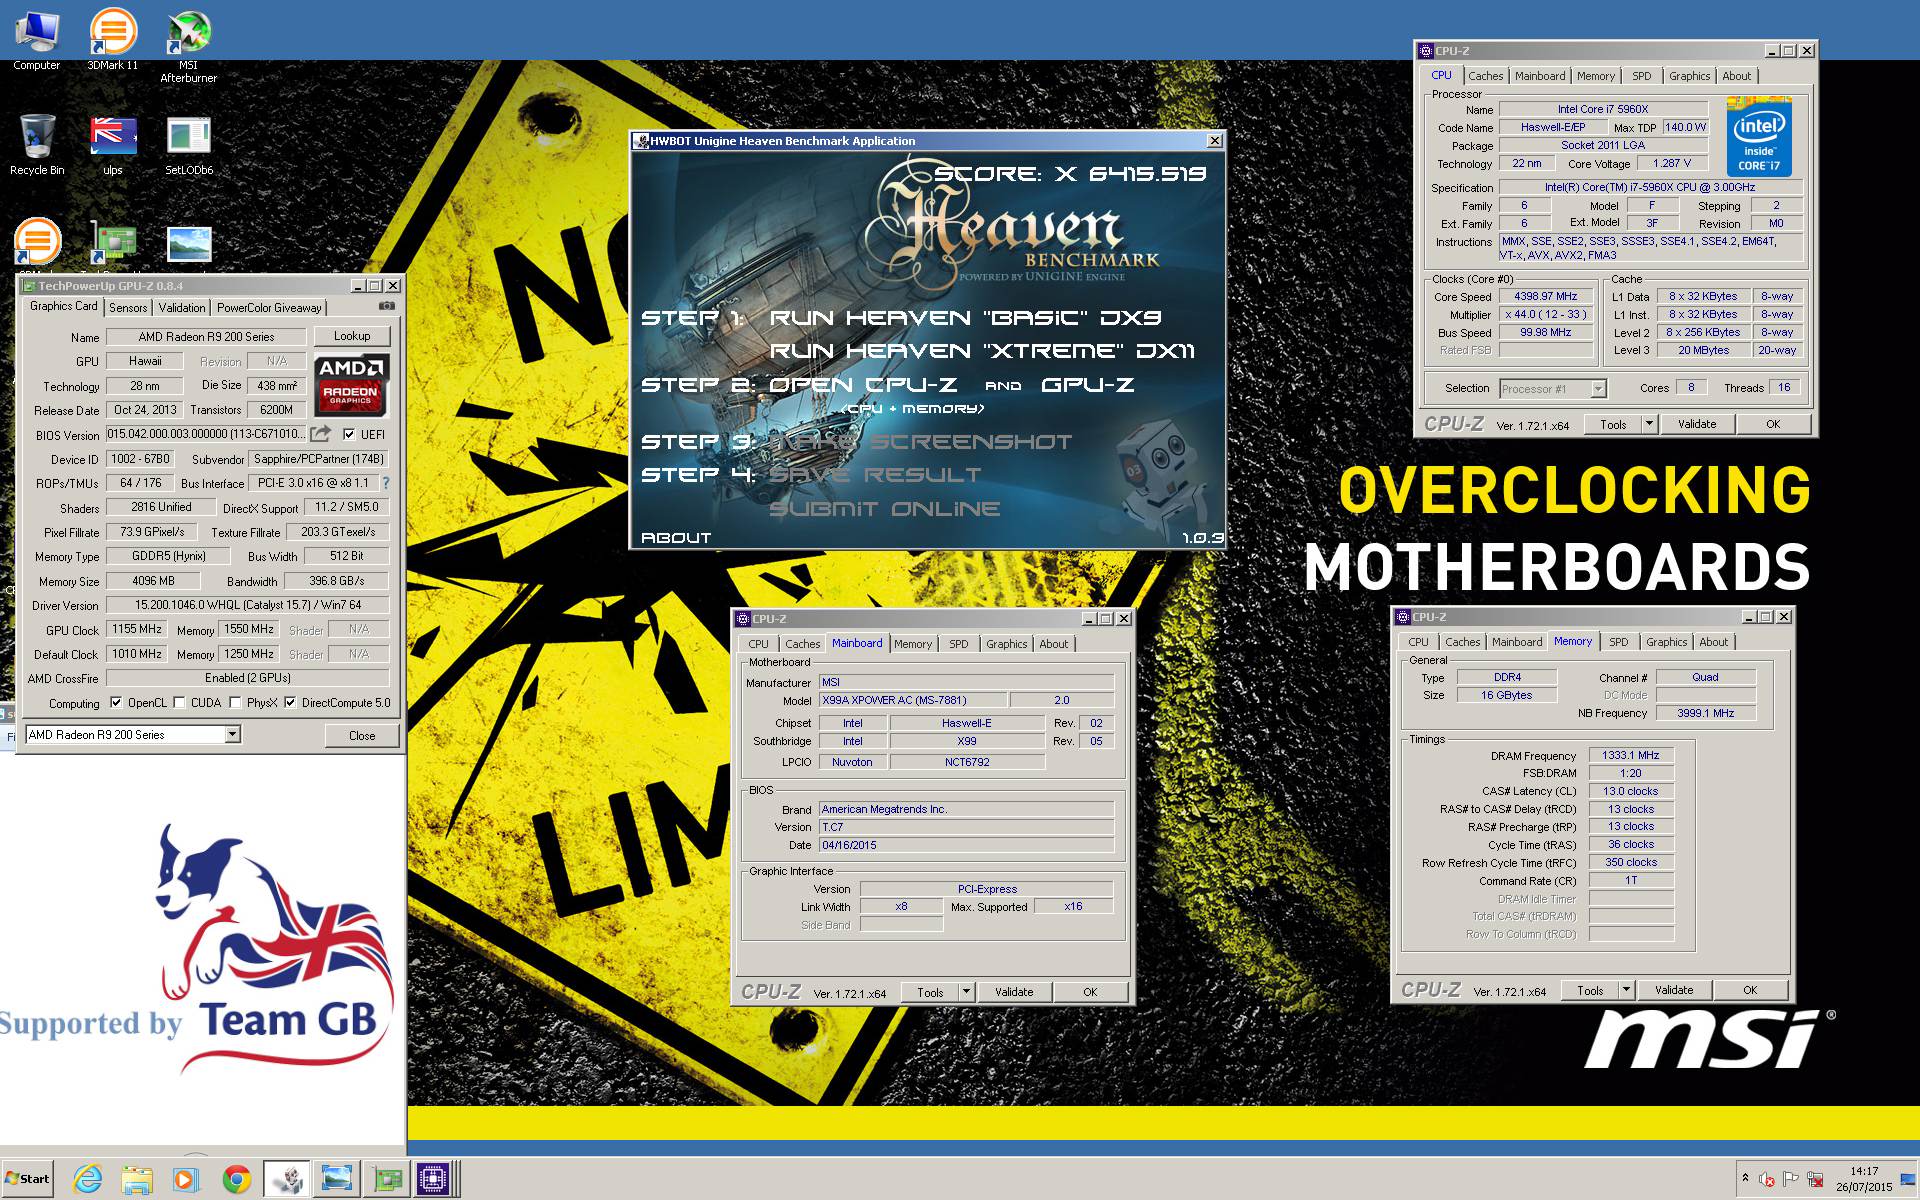The width and height of the screenshot is (1920, 1200).
Task: Switch to GPU-Z on the taskbar
Action: pyautogui.click(x=385, y=1180)
